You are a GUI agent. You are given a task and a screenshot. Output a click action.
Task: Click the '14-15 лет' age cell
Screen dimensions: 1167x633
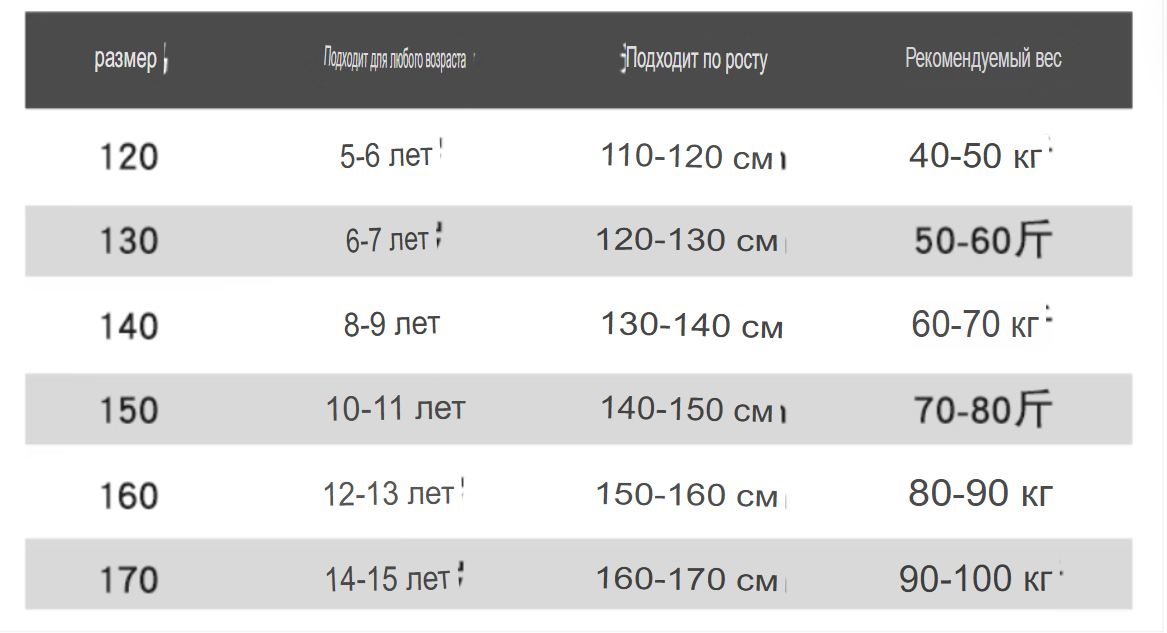click(x=387, y=579)
